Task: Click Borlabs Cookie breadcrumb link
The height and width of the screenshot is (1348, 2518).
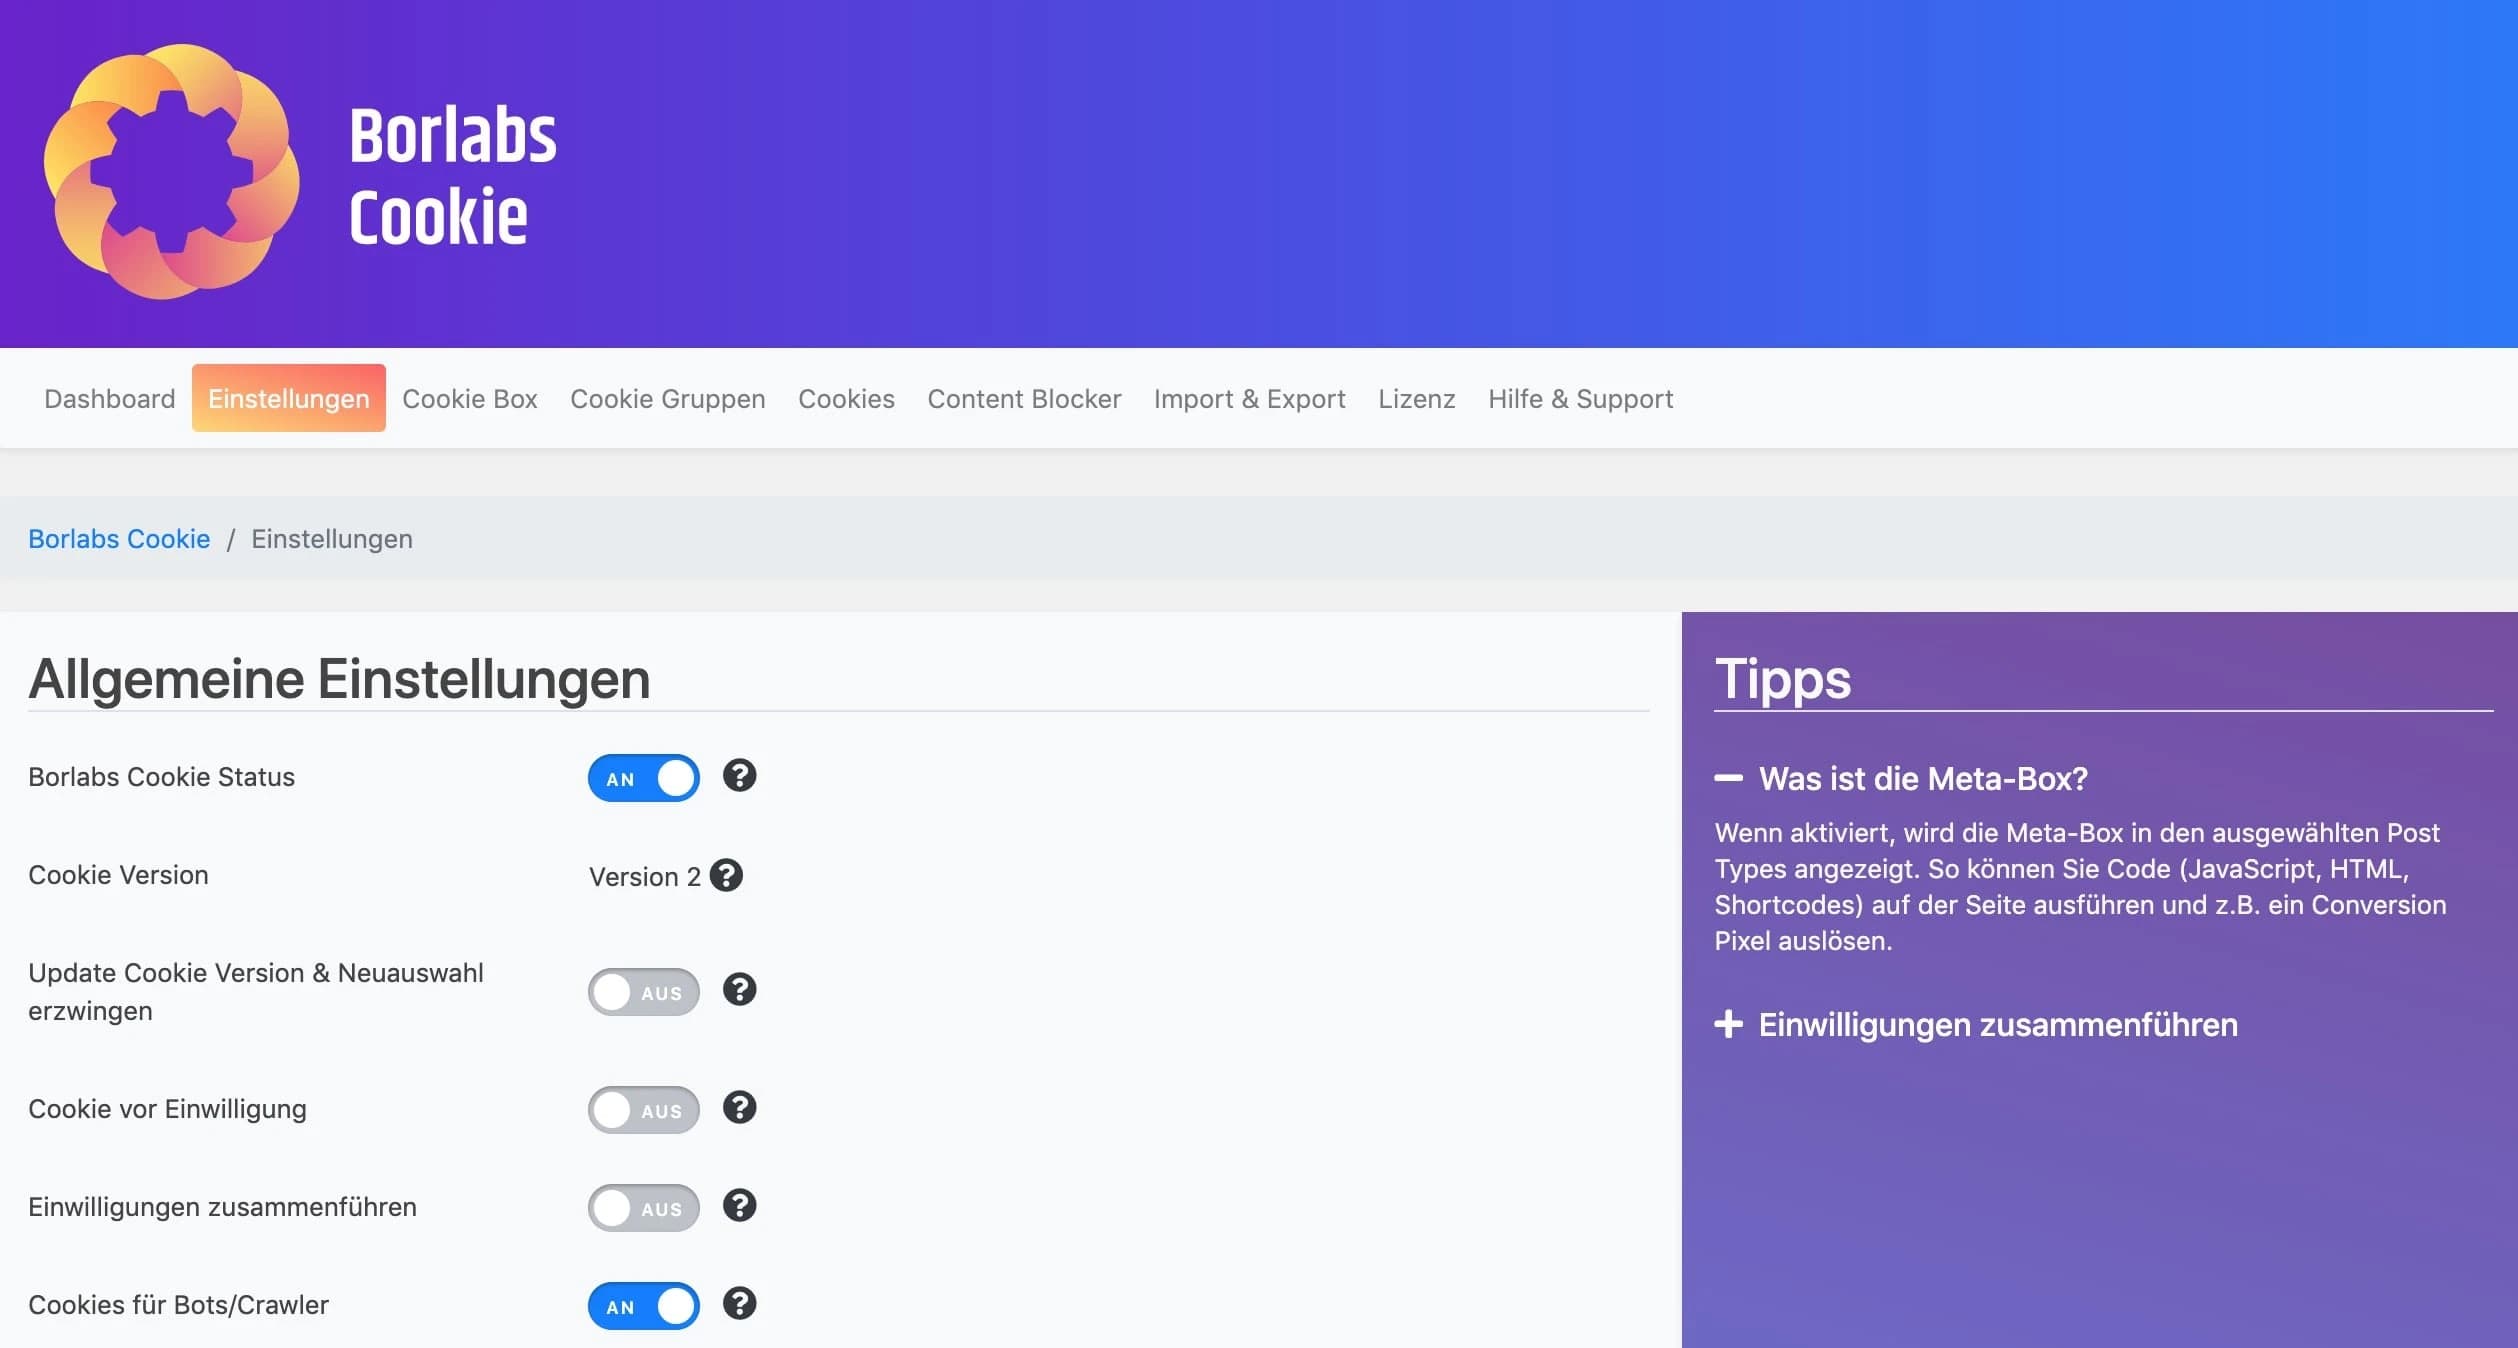Action: coord(119,539)
